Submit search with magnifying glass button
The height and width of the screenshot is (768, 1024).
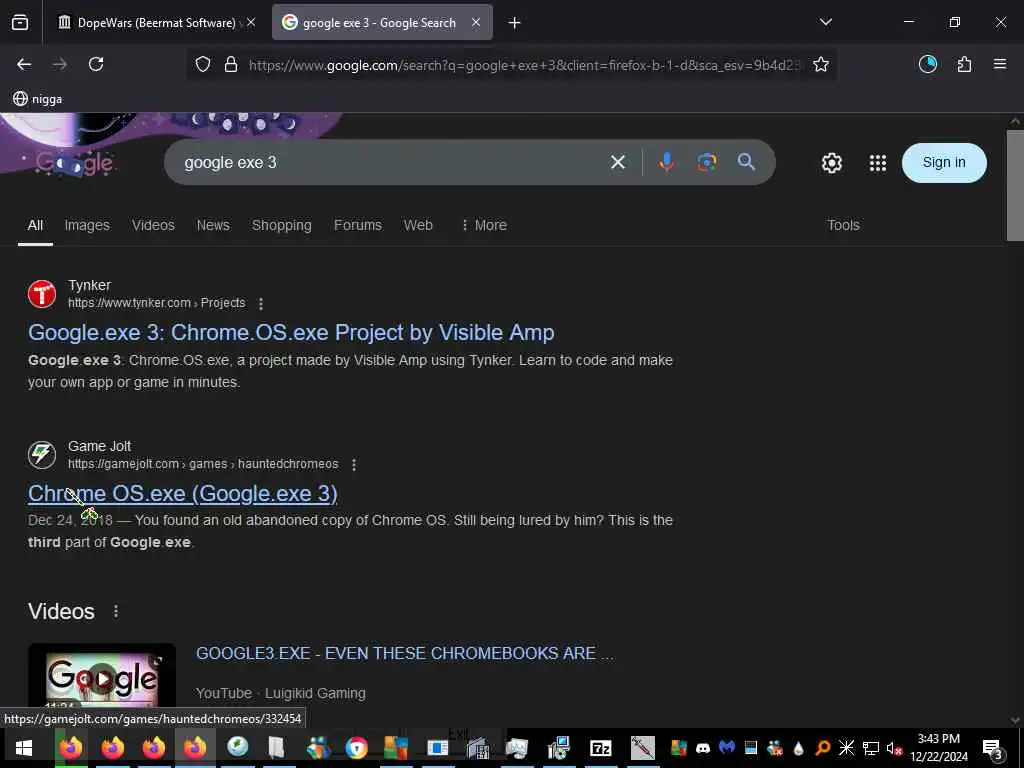point(746,162)
